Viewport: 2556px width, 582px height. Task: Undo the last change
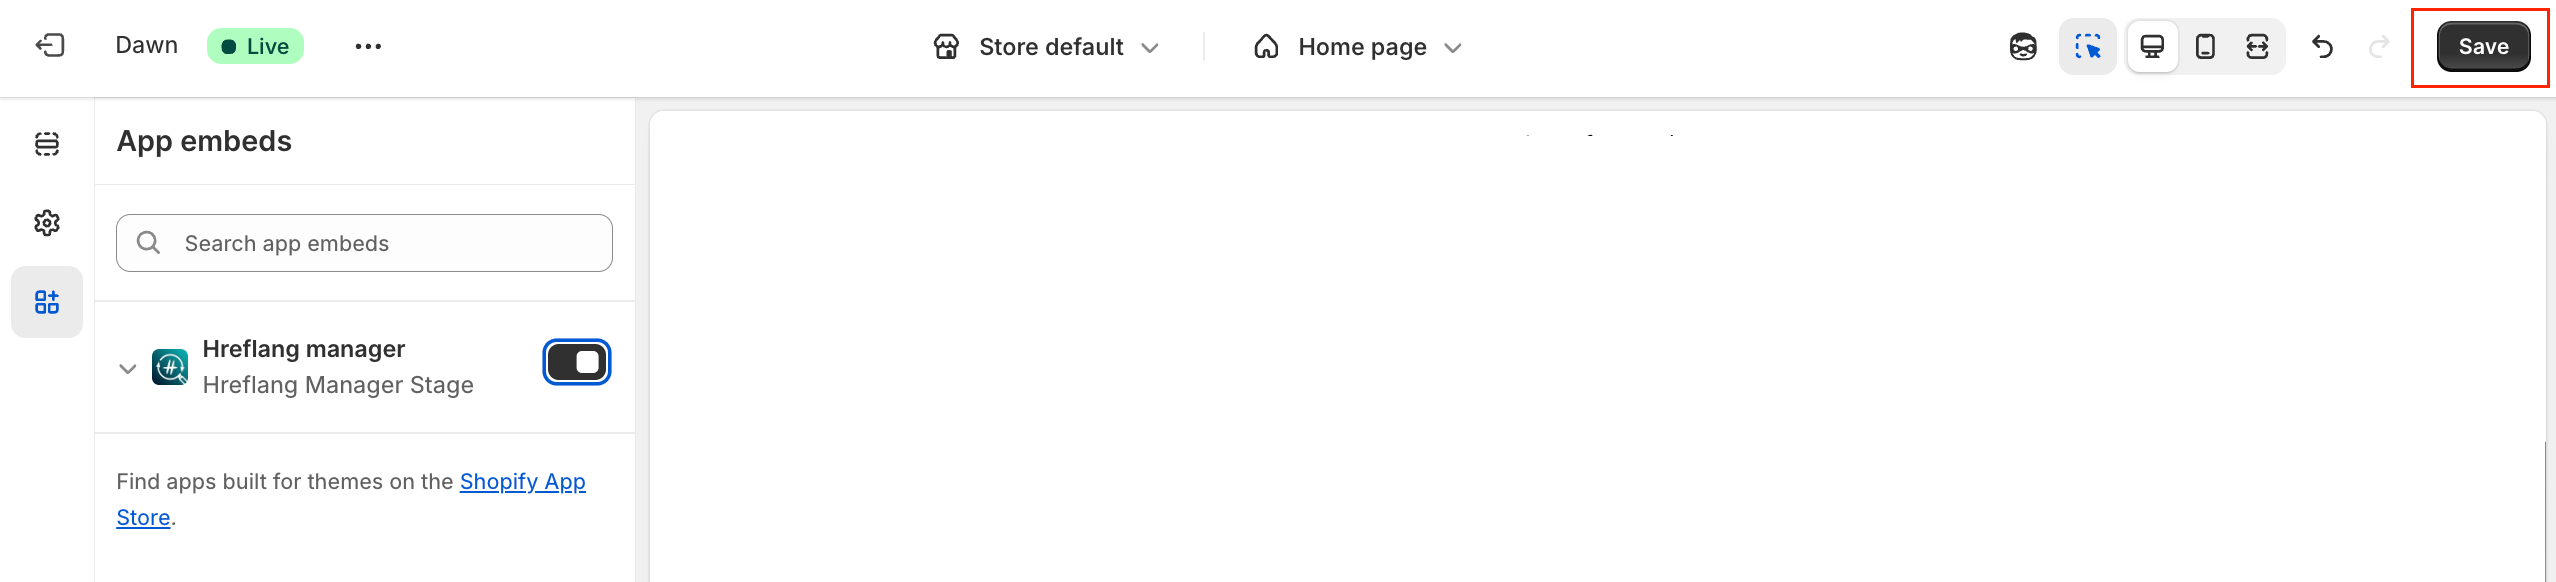coord(2322,47)
